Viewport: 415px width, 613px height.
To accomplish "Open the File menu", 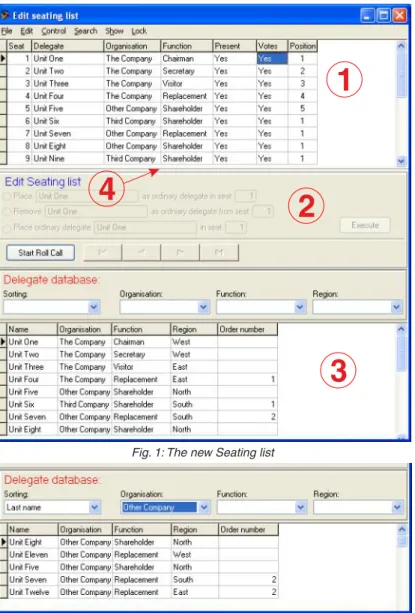I will click(6, 31).
